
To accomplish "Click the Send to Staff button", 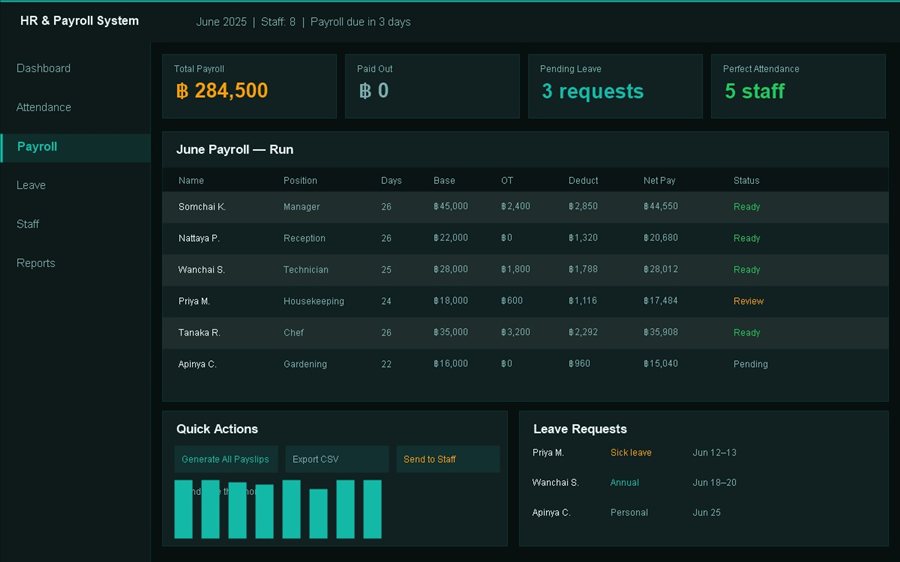I will (448, 459).
